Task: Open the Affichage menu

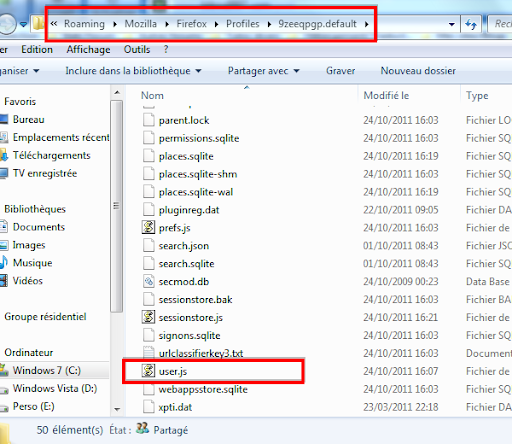Action: pyautogui.click(x=88, y=49)
